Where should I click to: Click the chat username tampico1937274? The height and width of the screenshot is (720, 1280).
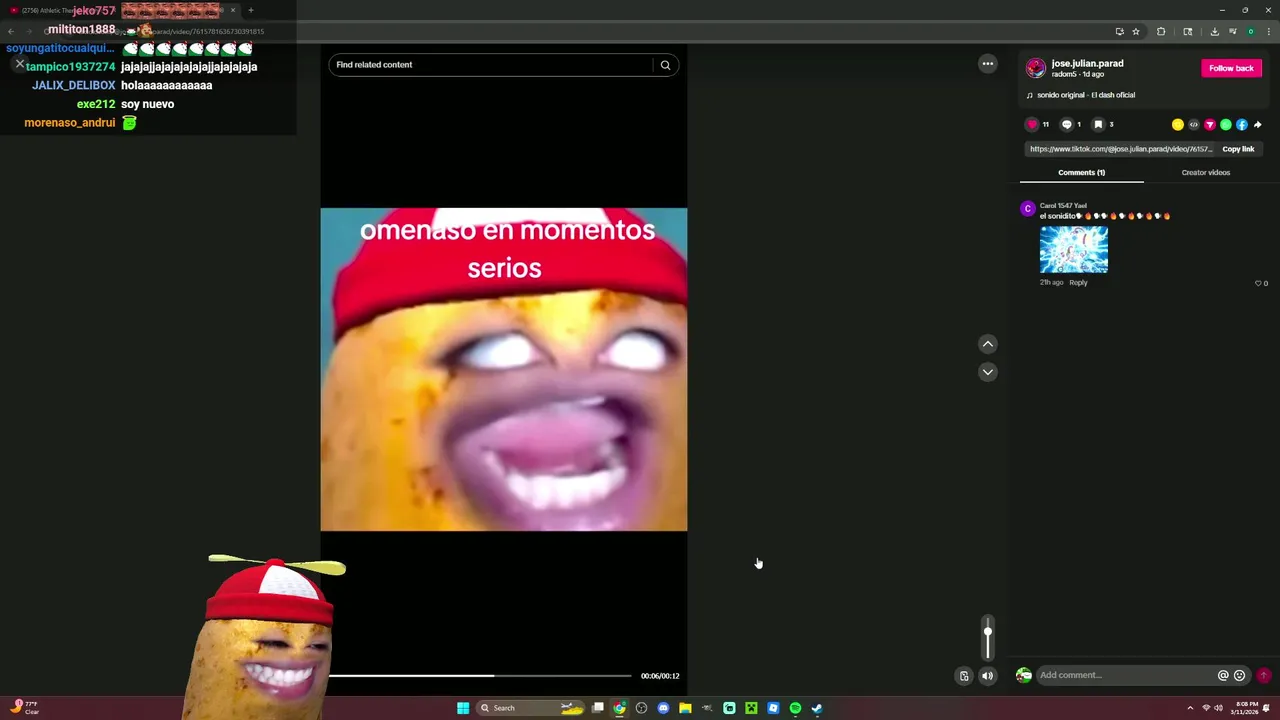coord(70,67)
